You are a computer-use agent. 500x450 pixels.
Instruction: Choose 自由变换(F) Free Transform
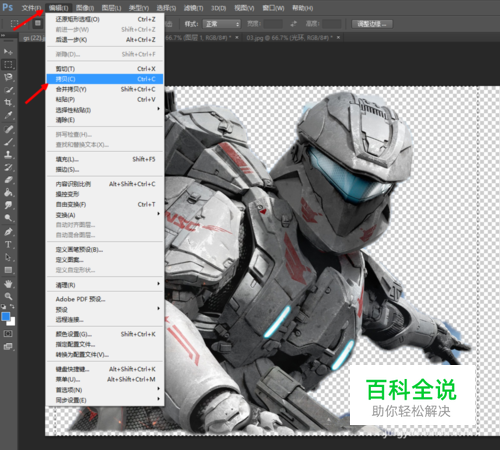[x=105, y=204]
